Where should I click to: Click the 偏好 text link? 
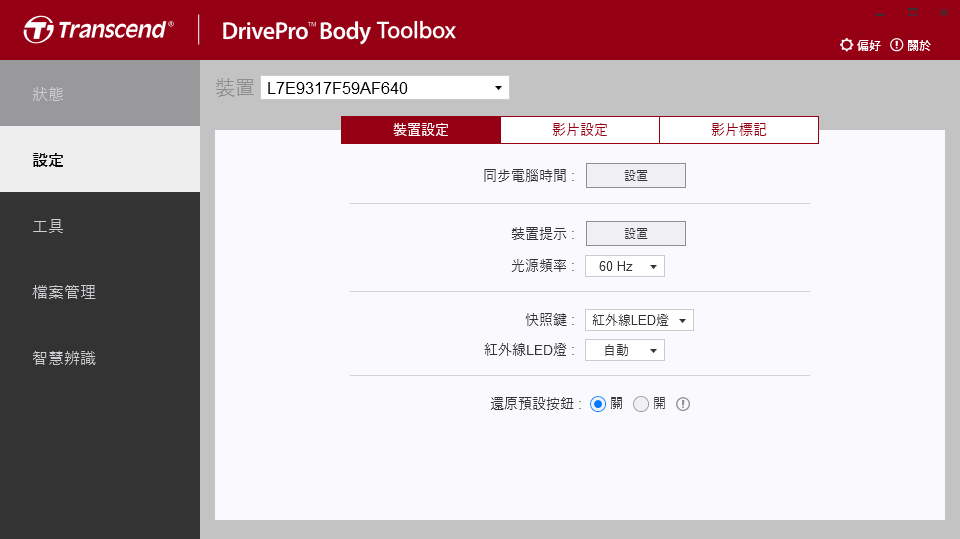point(868,45)
